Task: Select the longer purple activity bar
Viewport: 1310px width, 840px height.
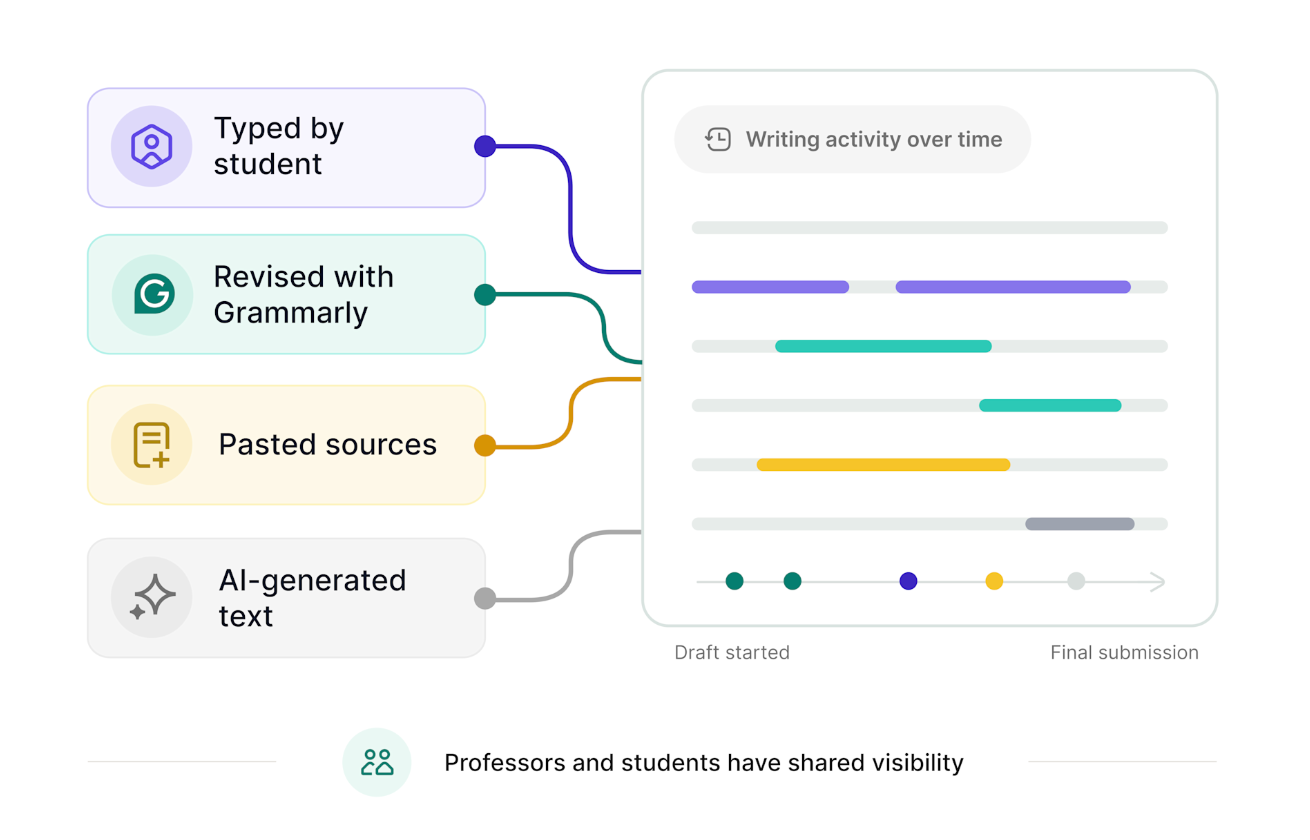Action: (1013, 287)
